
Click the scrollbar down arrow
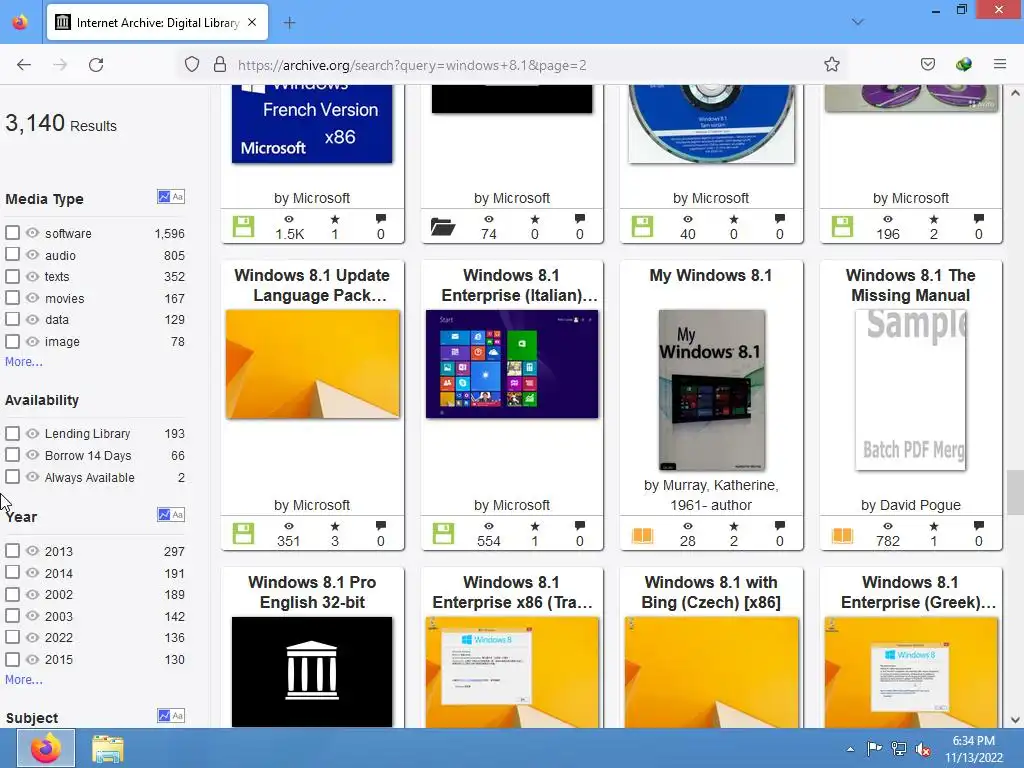click(x=1015, y=720)
